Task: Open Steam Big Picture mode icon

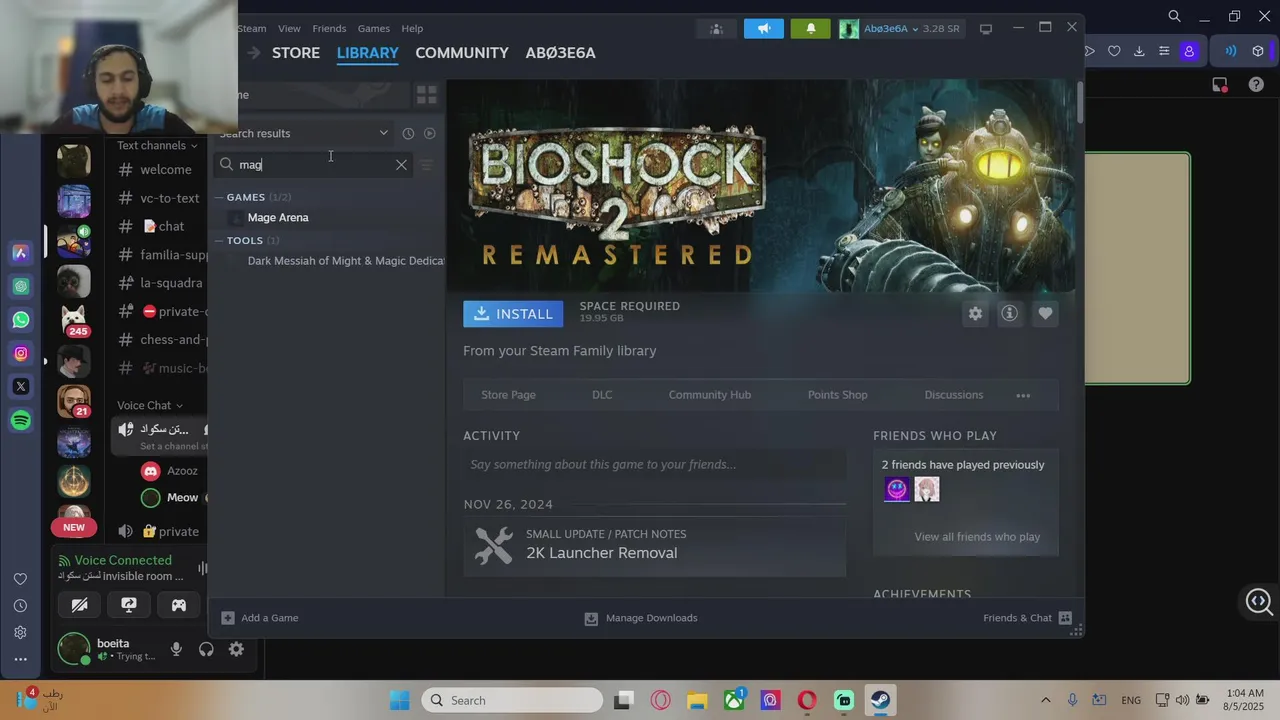Action: (x=986, y=29)
